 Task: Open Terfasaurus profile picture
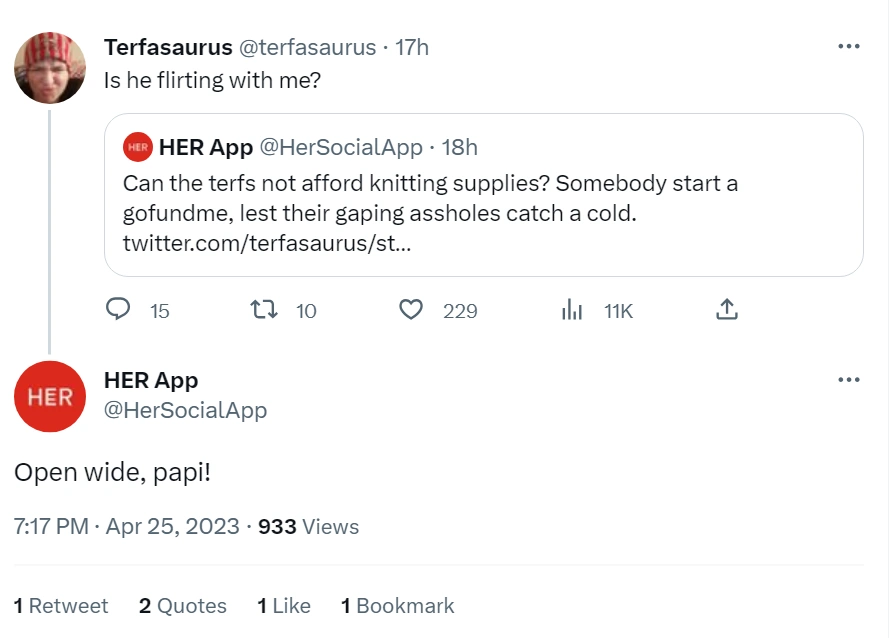click(49, 67)
